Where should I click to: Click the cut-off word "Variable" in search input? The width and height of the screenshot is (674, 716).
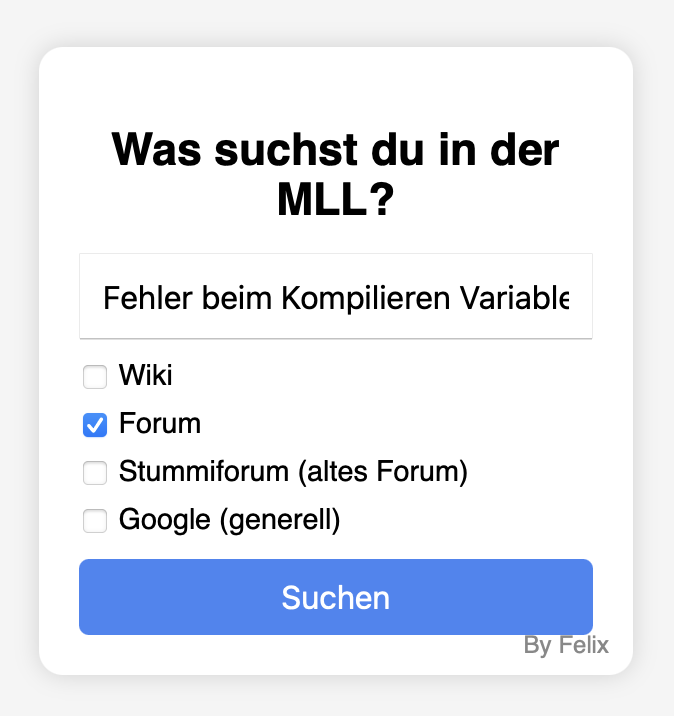(528, 298)
